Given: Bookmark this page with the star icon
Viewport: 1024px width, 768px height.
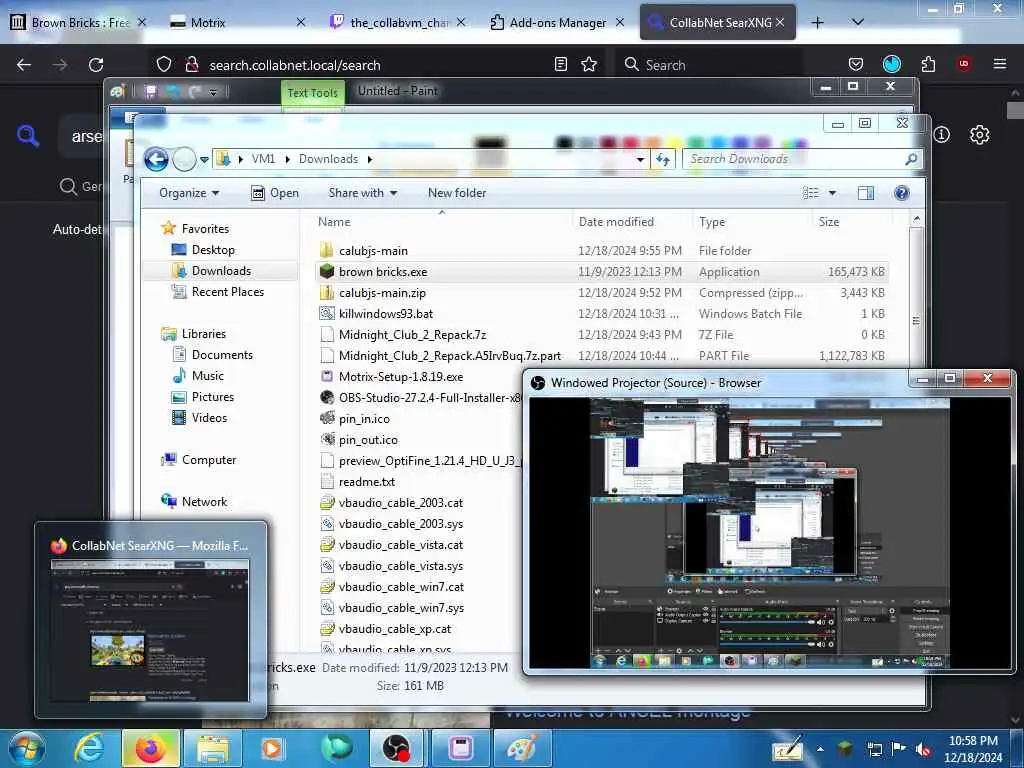Looking at the screenshot, I should (x=589, y=64).
